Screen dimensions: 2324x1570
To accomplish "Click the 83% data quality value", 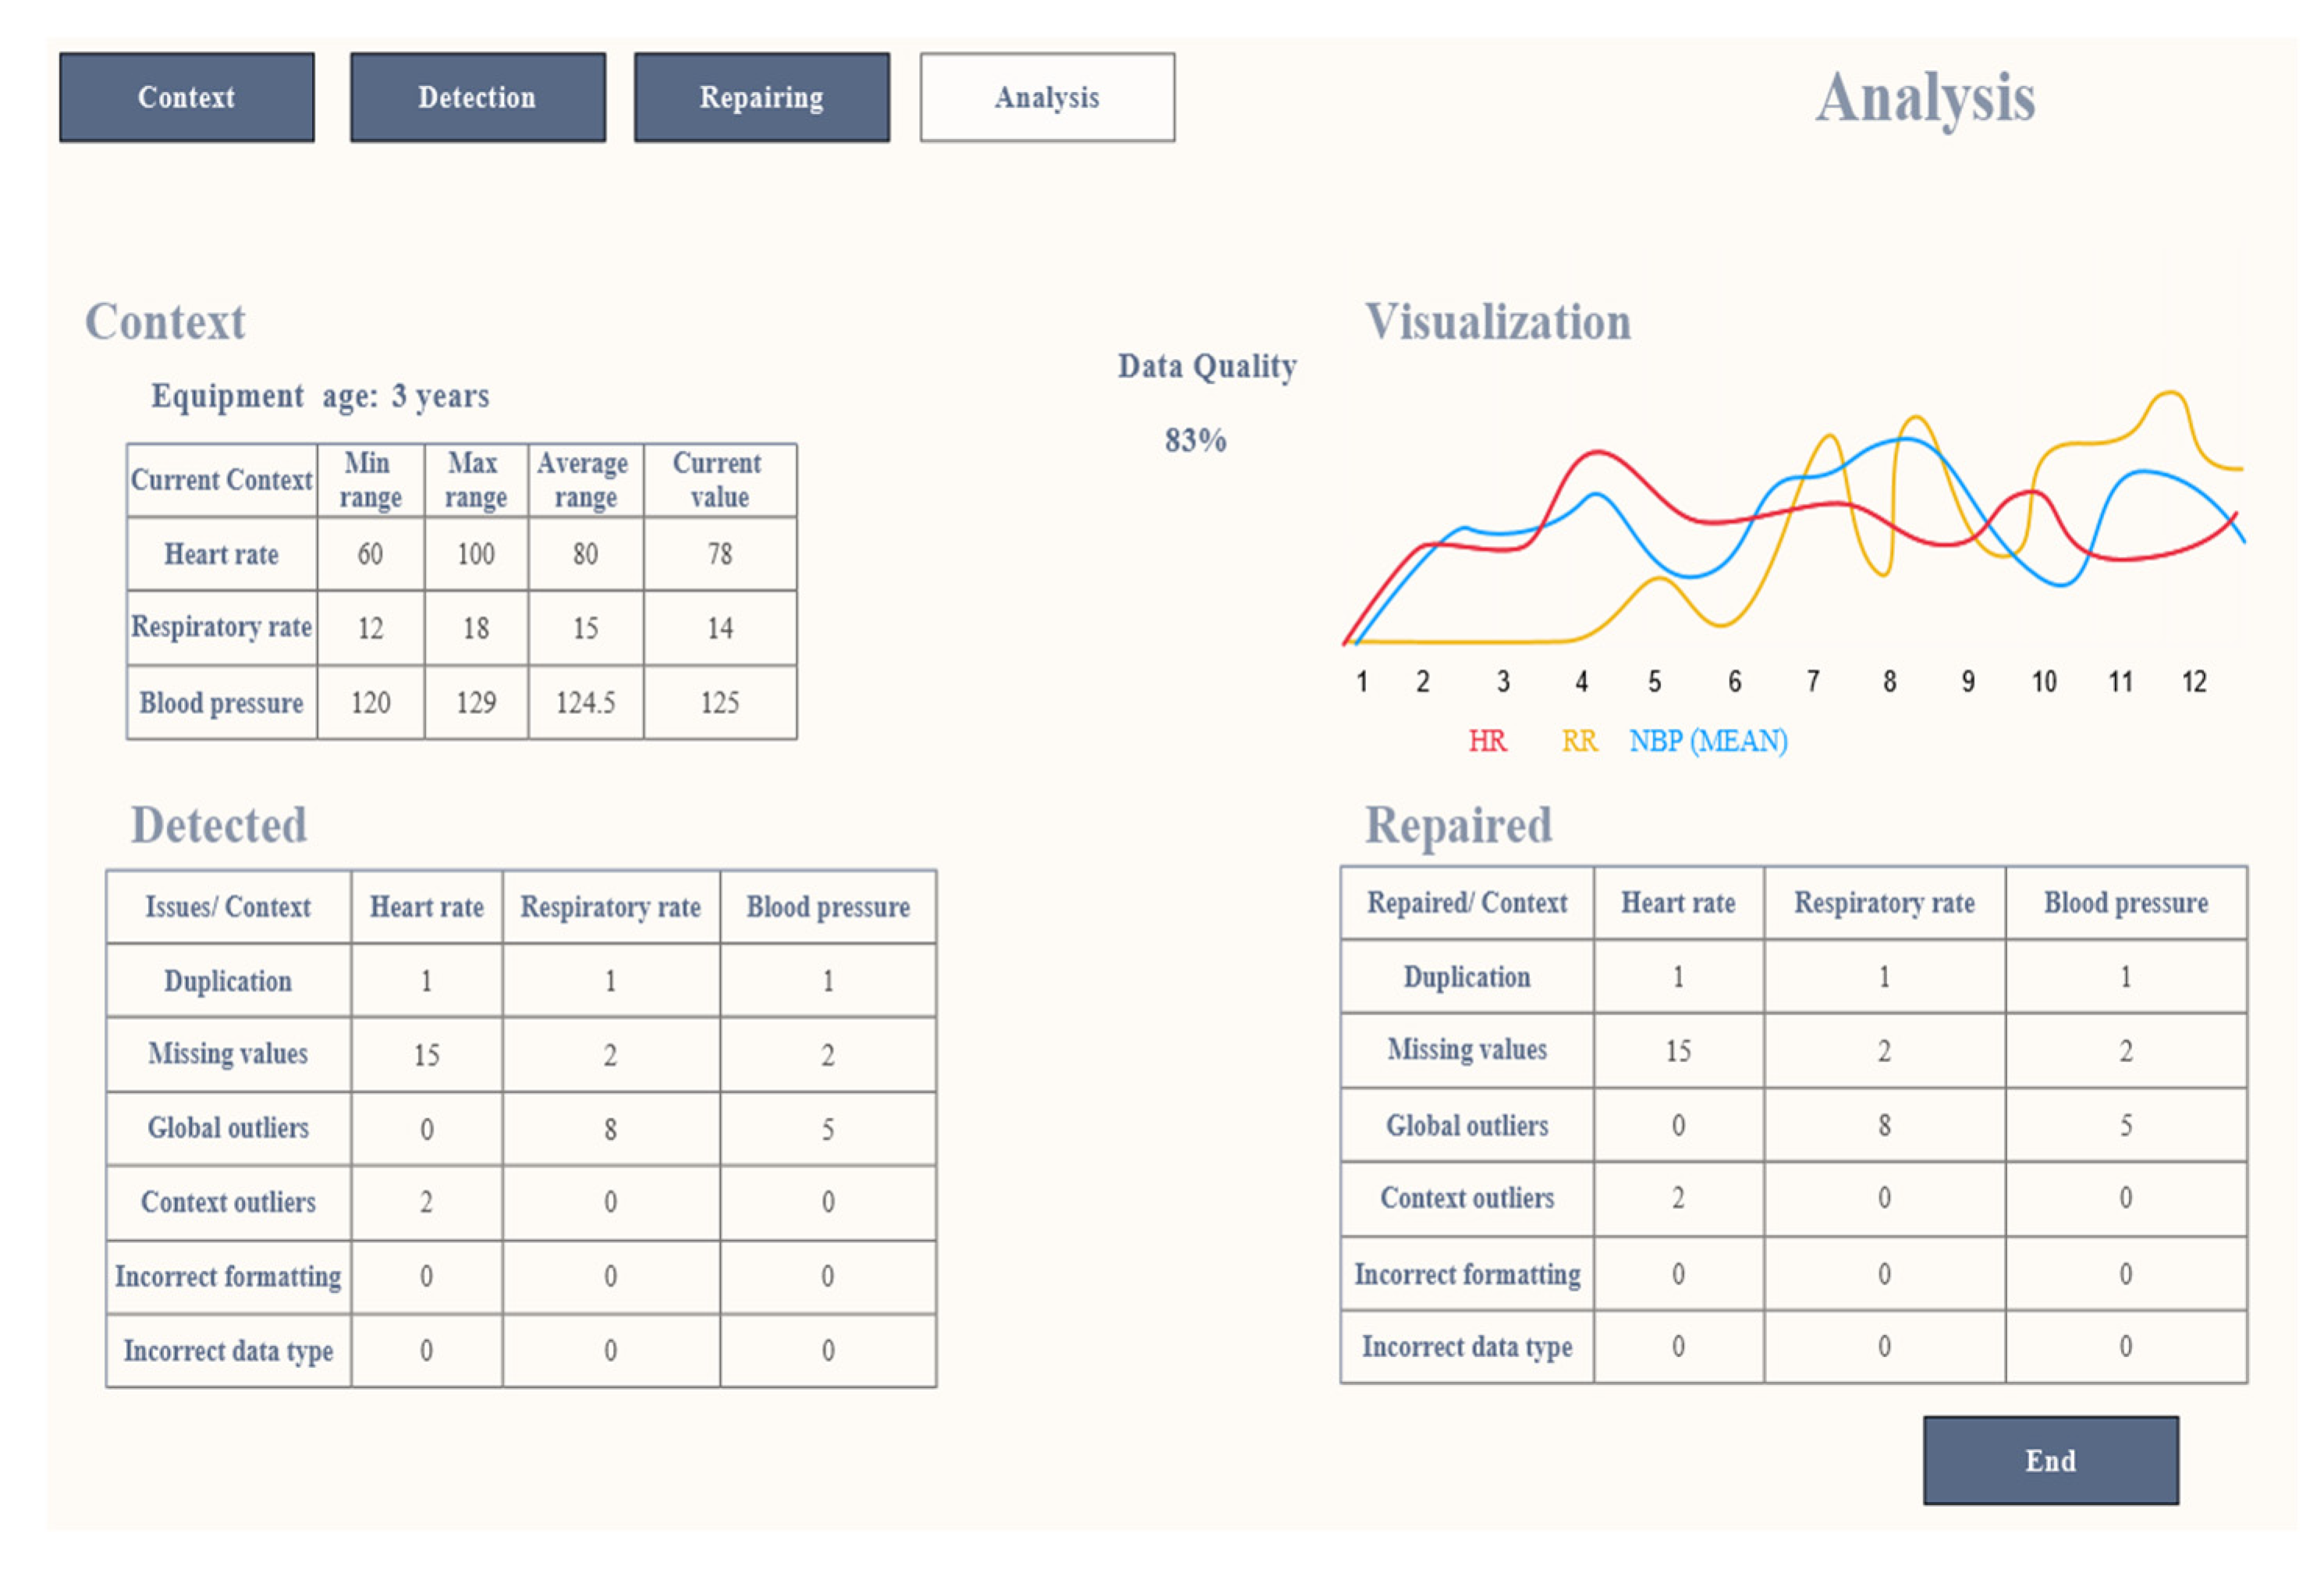I will coord(1195,440).
